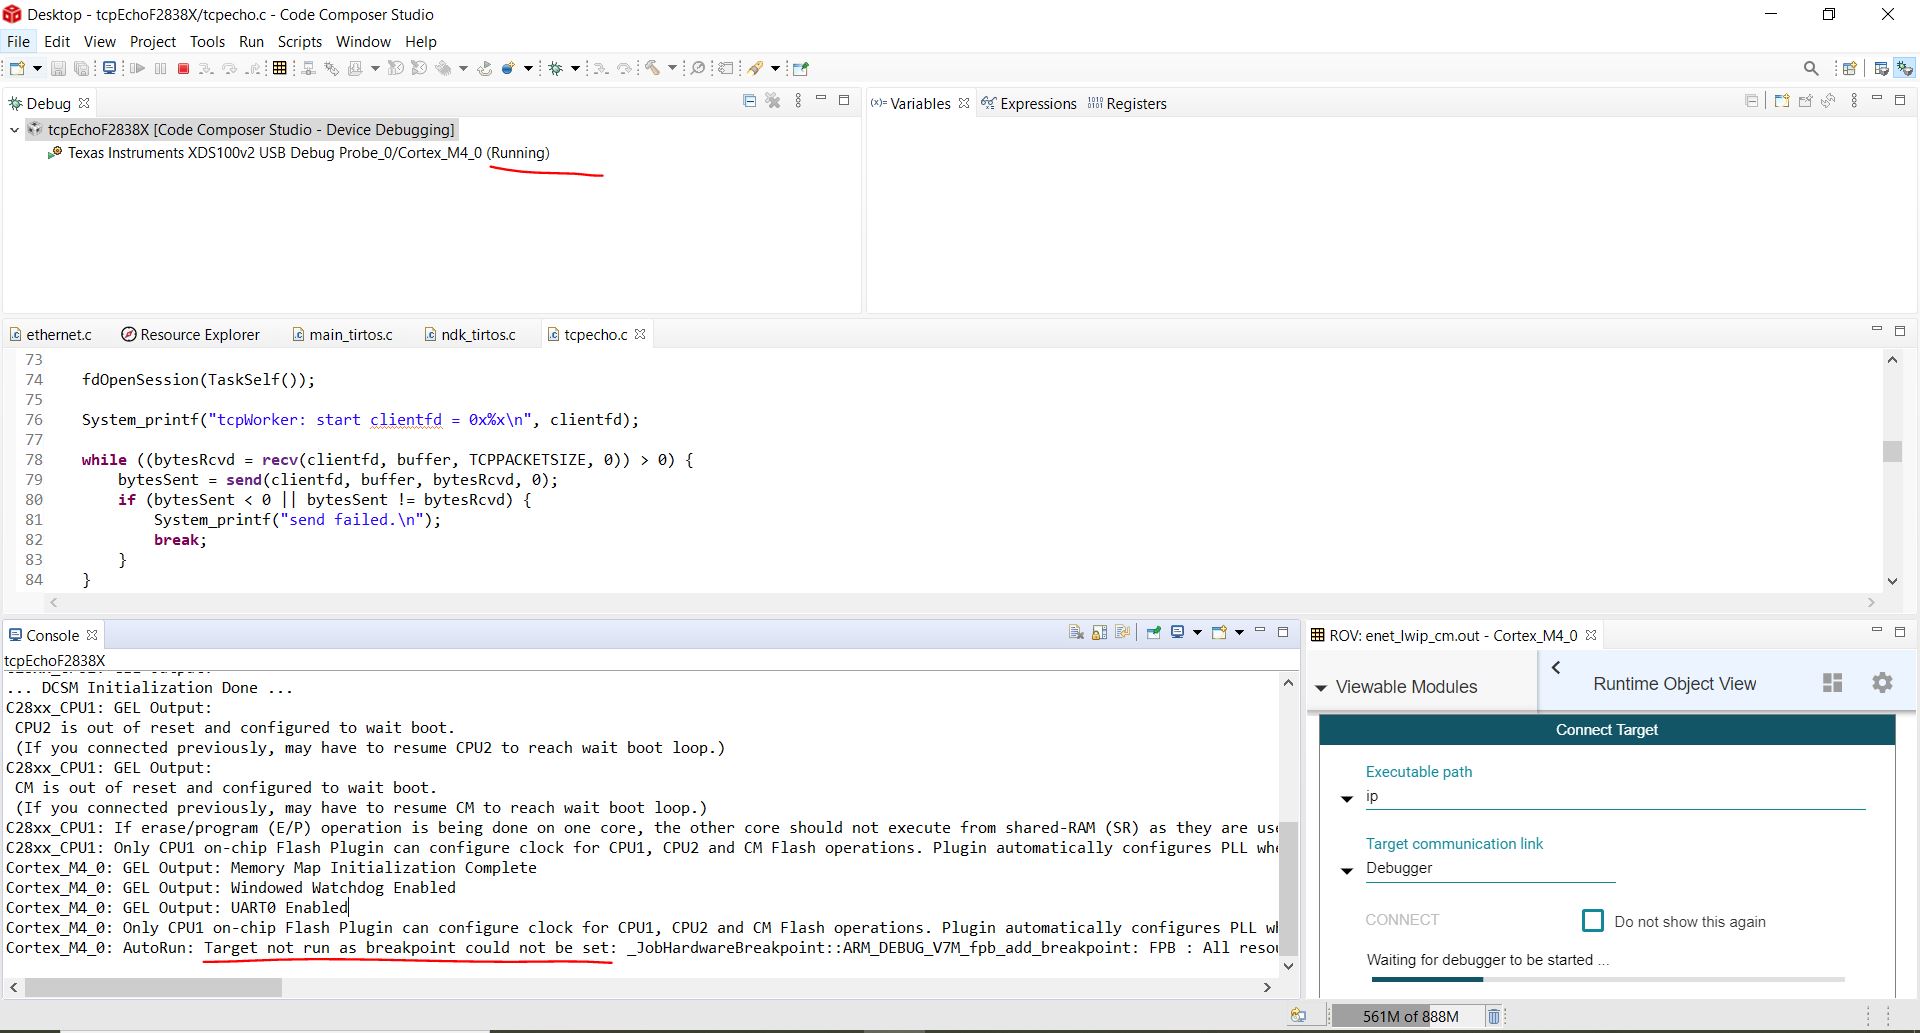Open the Executable path dropdown arrow

1347,799
